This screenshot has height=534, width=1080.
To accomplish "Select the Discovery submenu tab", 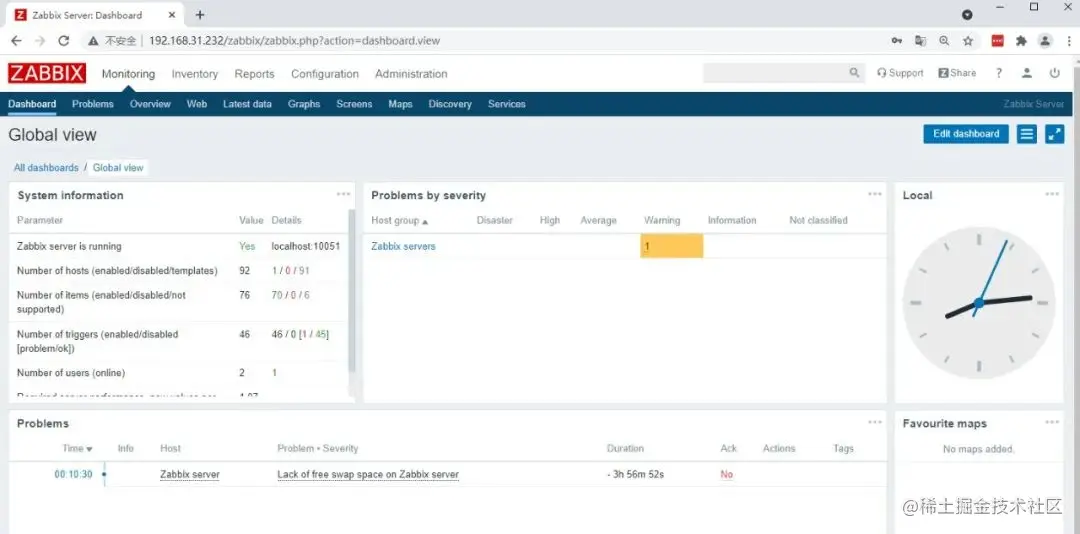I will click(450, 104).
